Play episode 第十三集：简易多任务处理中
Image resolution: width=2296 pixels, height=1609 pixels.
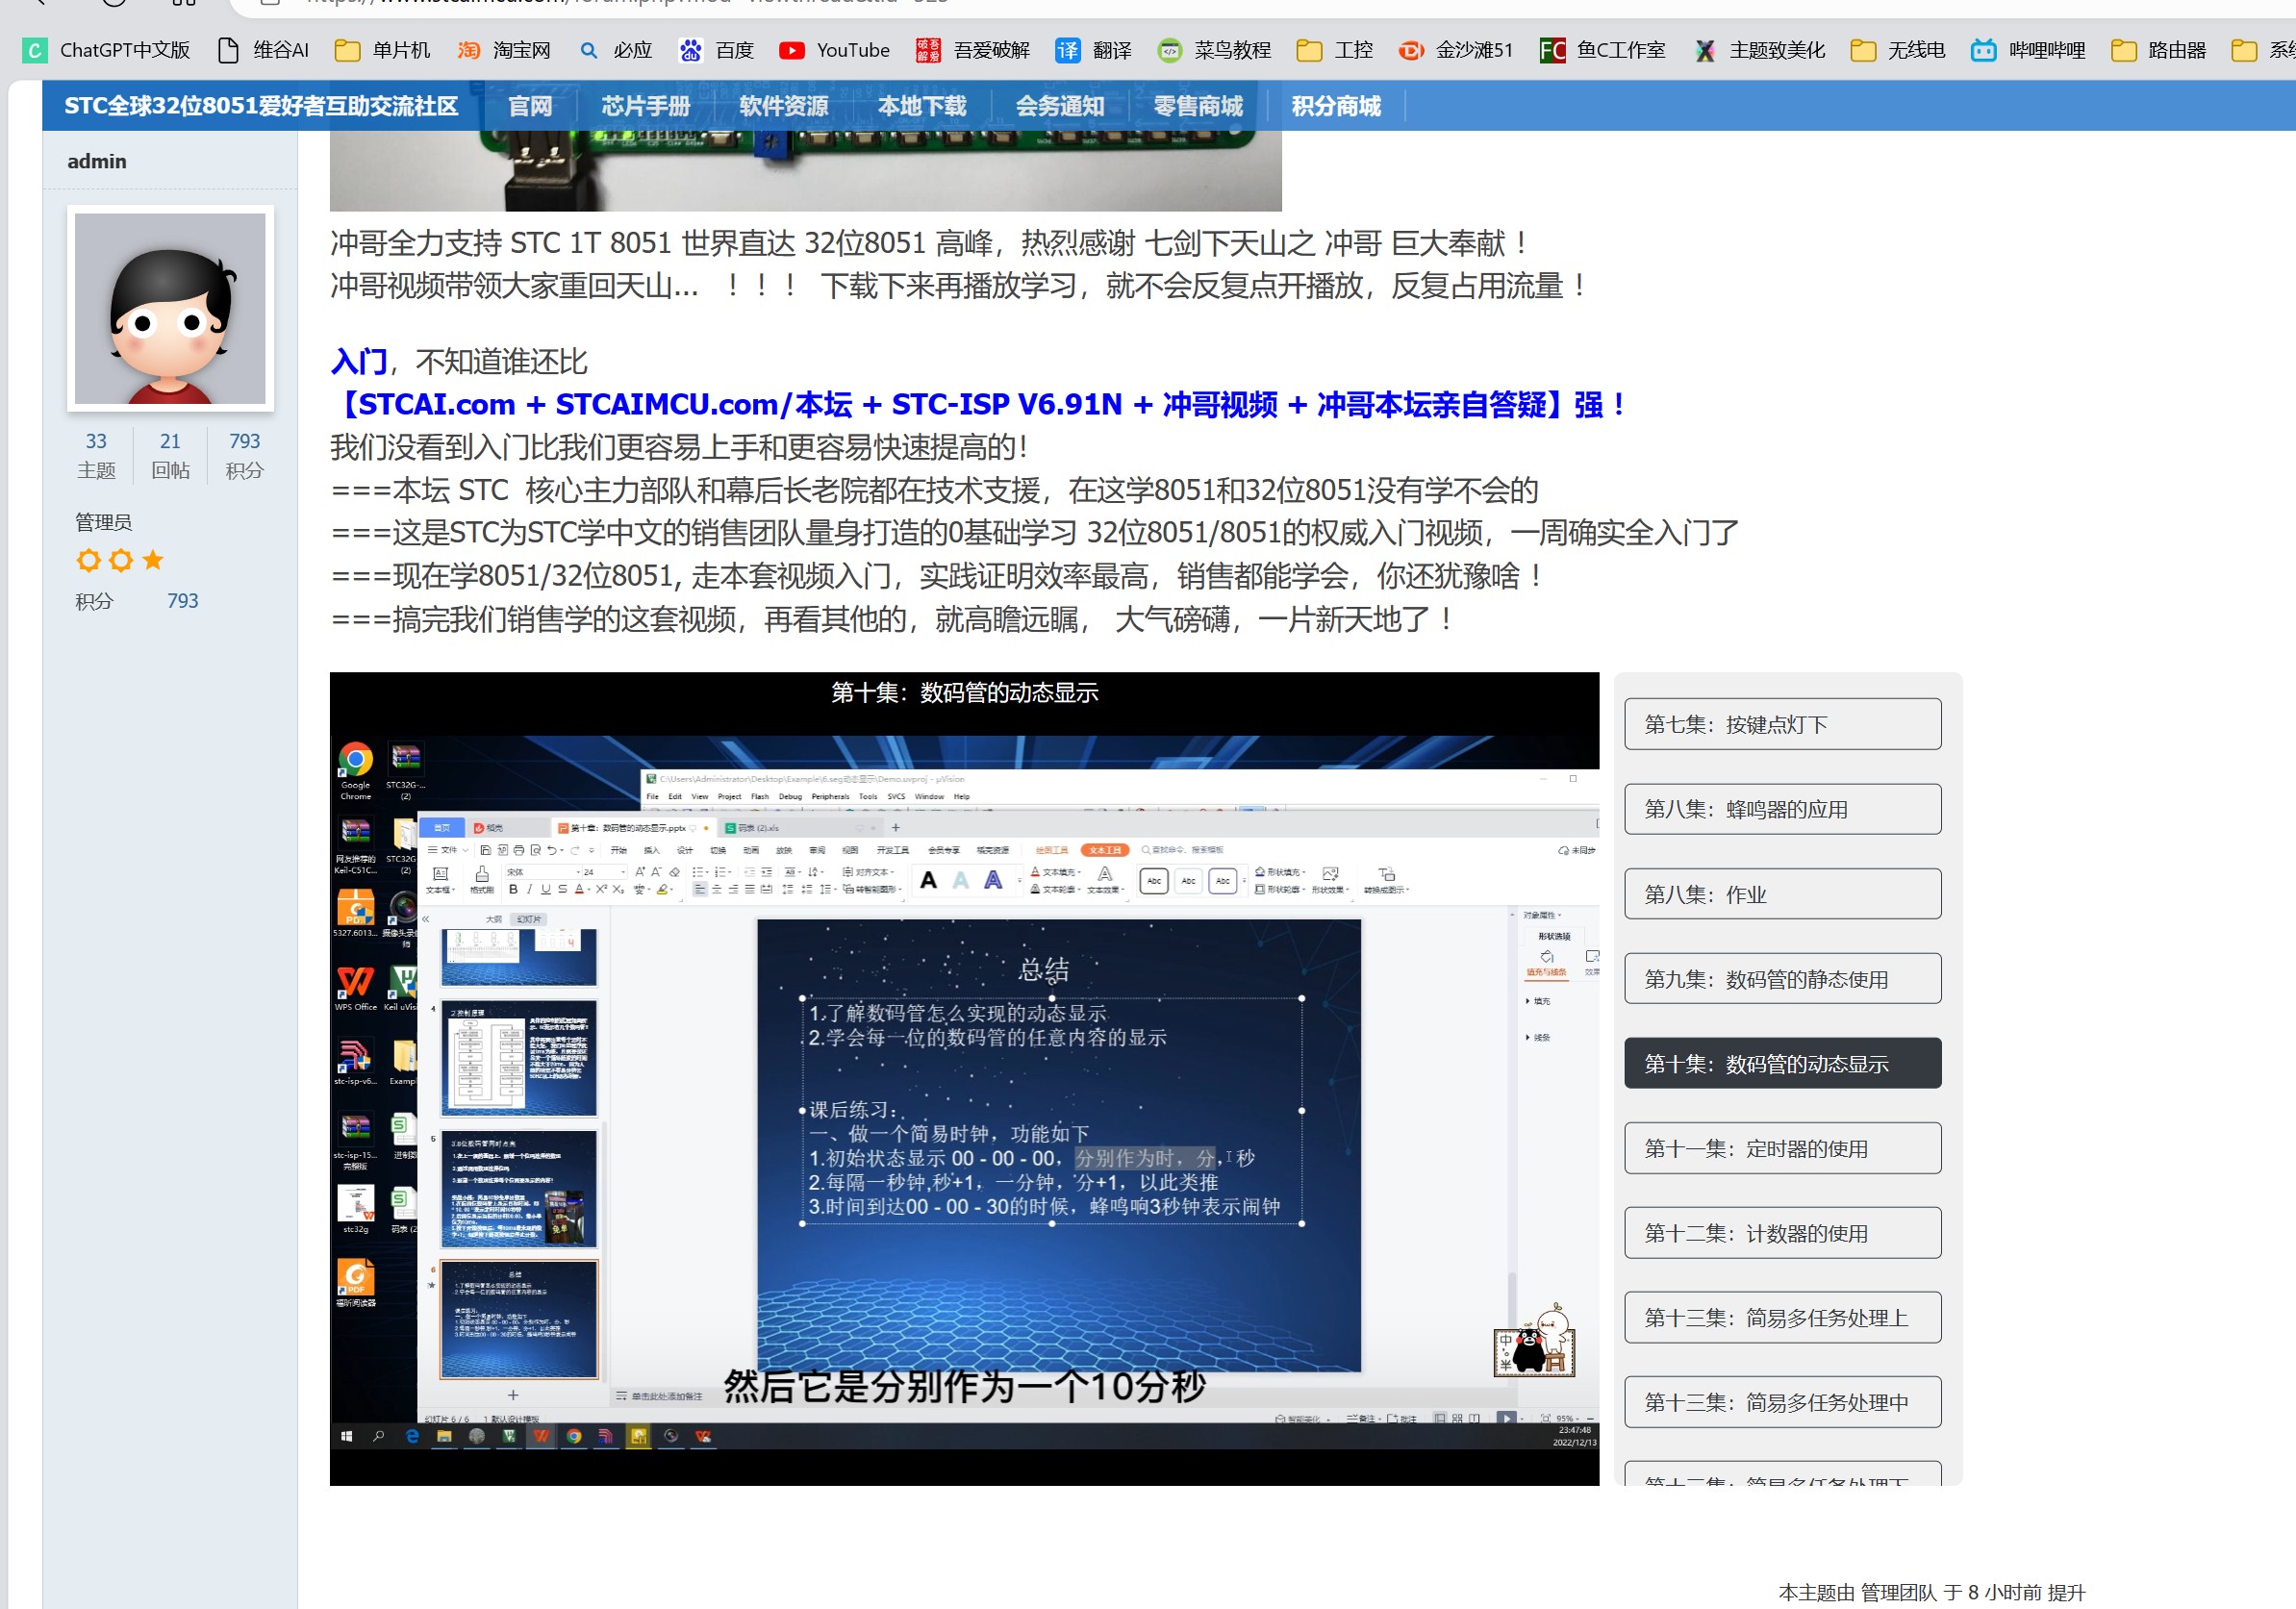(1783, 1403)
